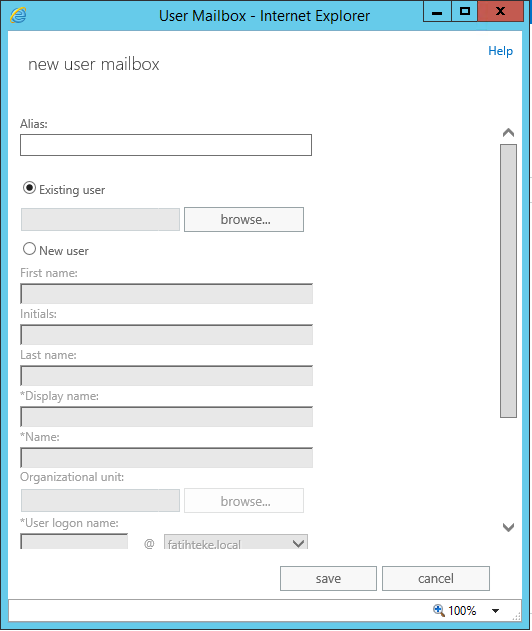Select the New user radio button
The height and width of the screenshot is (631, 532).
(x=29, y=249)
